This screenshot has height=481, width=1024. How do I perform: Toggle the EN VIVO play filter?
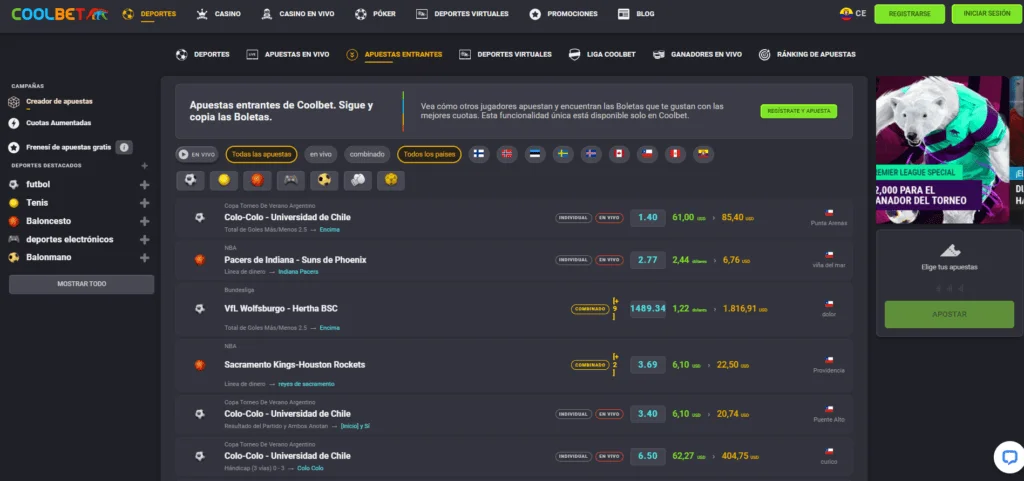(197, 155)
